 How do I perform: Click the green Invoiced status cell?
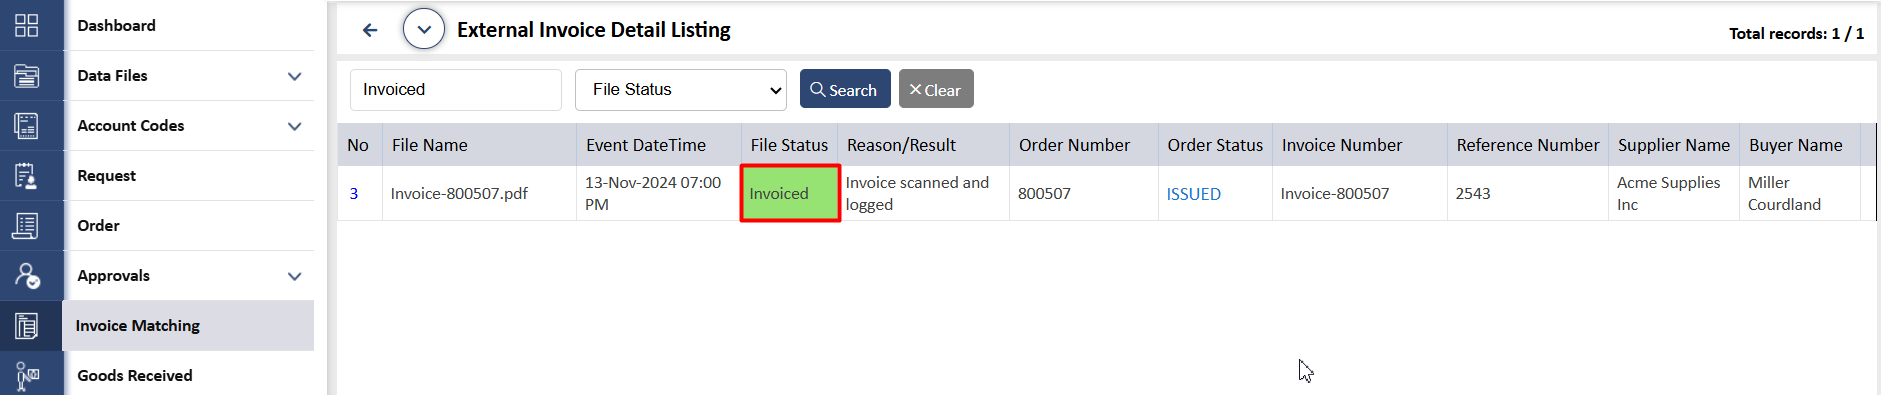point(790,193)
